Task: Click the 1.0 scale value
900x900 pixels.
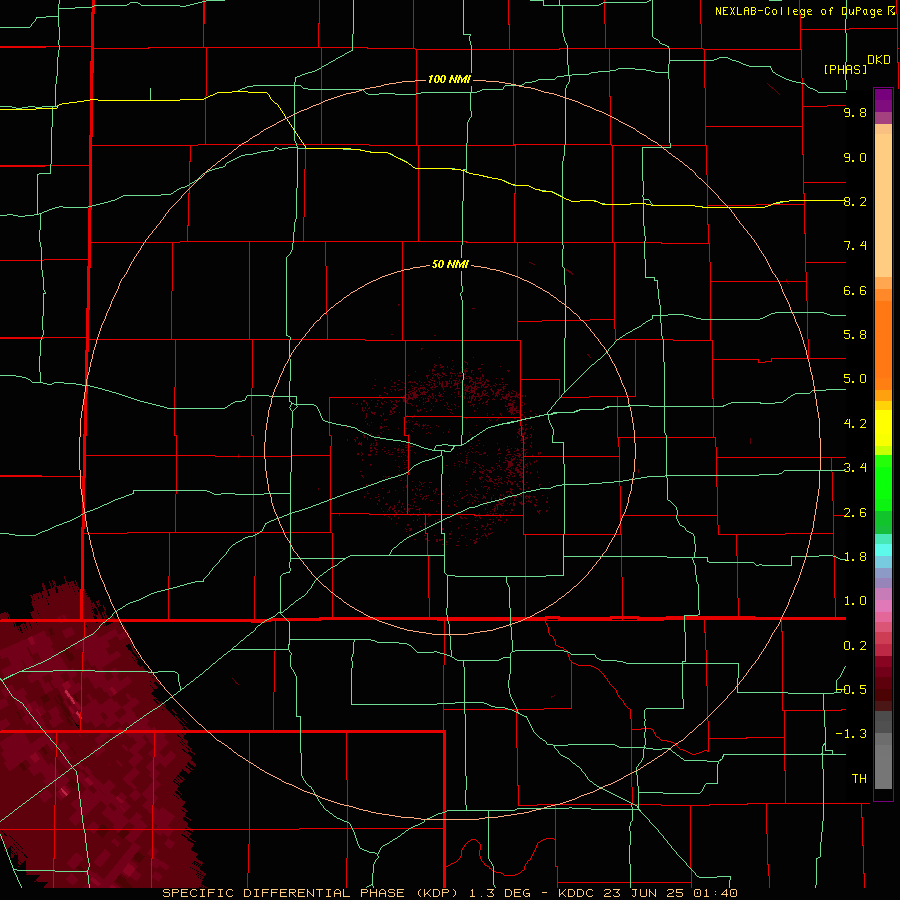Action: 855,601
